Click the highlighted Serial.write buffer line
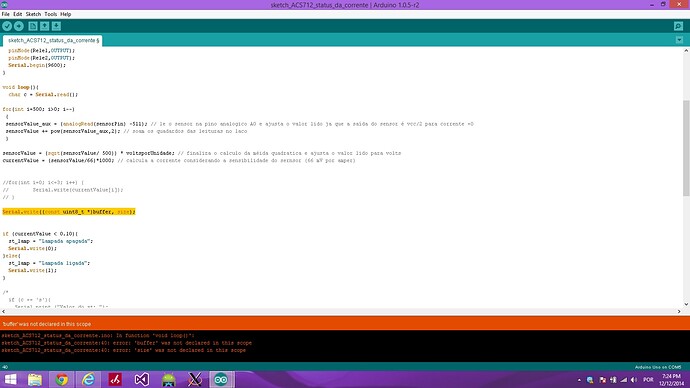This screenshot has height=388, width=690. coord(69,212)
